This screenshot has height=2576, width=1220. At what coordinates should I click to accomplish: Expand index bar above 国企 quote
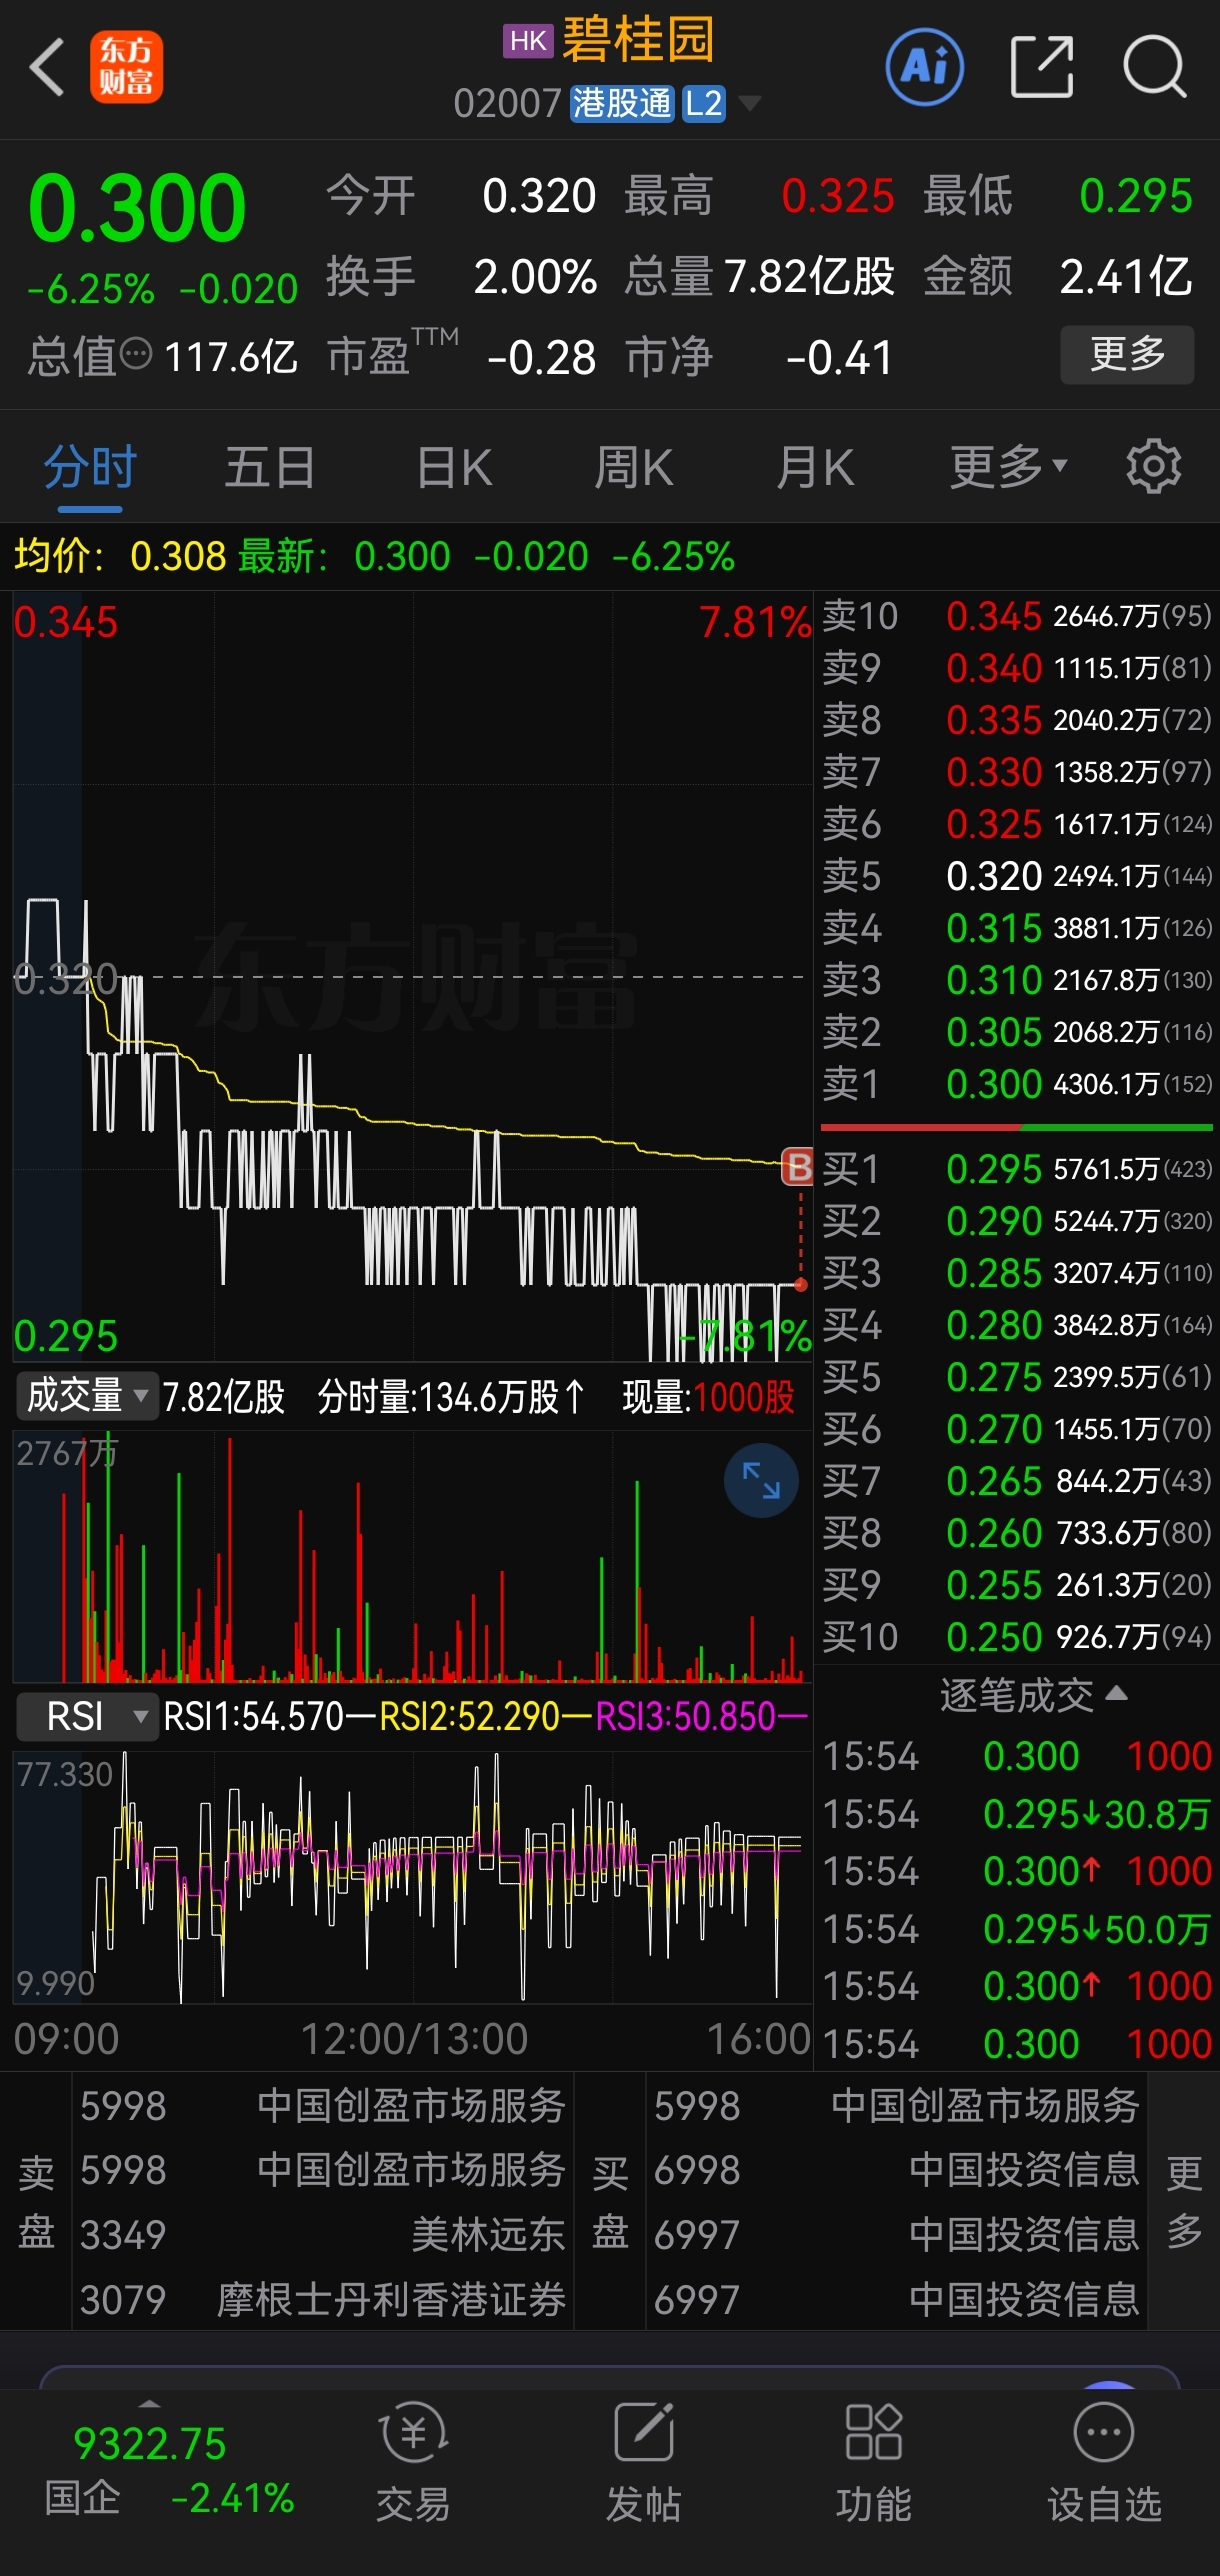[x=149, y=2403]
